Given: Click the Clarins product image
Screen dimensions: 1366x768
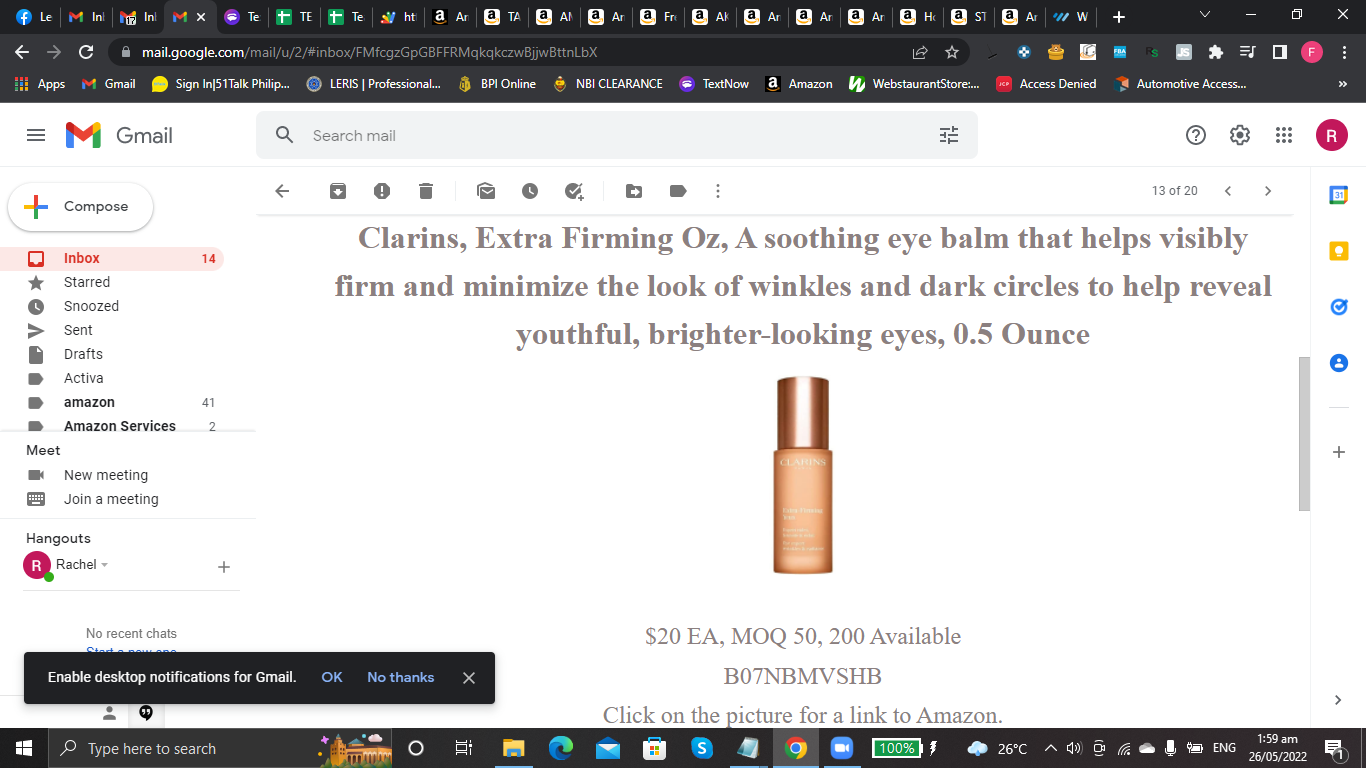Looking at the screenshot, I should pyautogui.click(x=802, y=476).
